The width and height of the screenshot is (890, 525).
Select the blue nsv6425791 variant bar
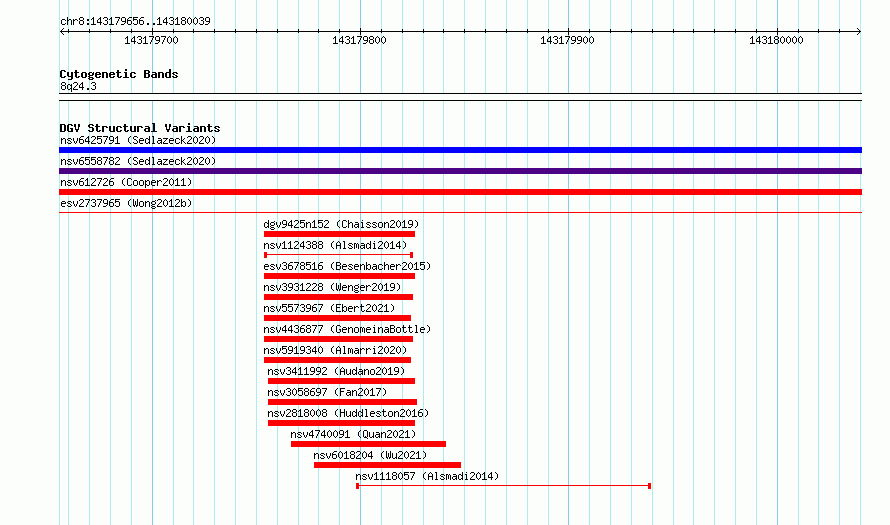pos(460,150)
